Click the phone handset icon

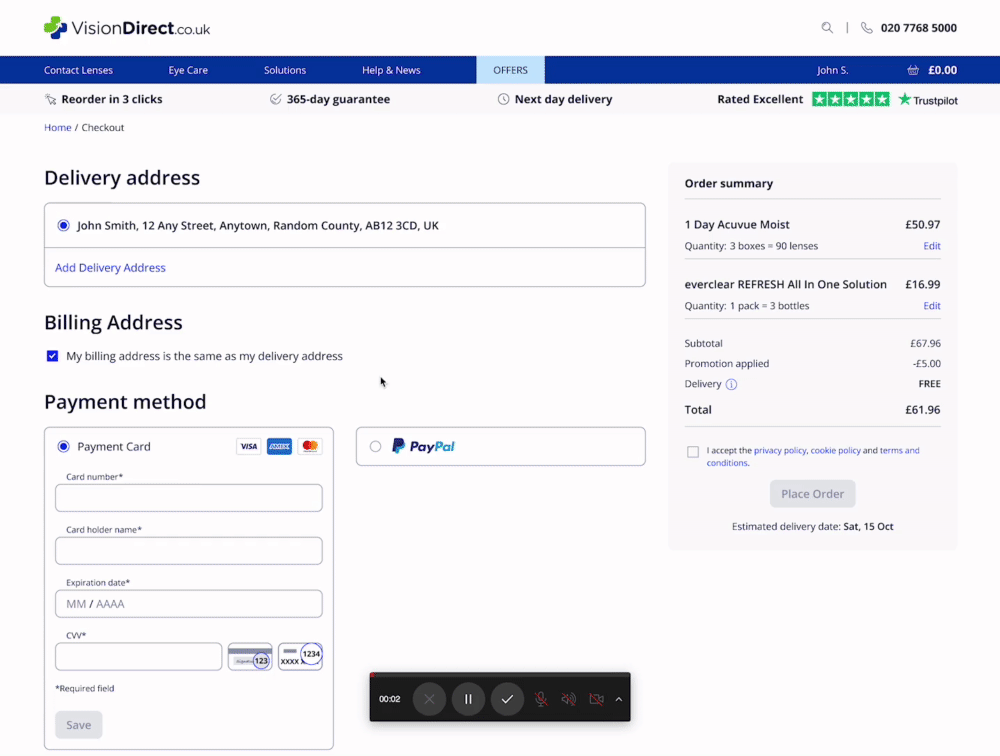pyautogui.click(x=866, y=28)
